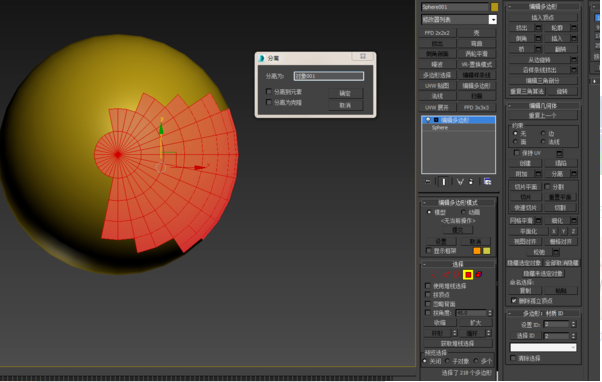This screenshot has width=602, height=382.
Task: Open settings box next to 挤出
Action: pyautogui.click(x=538, y=28)
